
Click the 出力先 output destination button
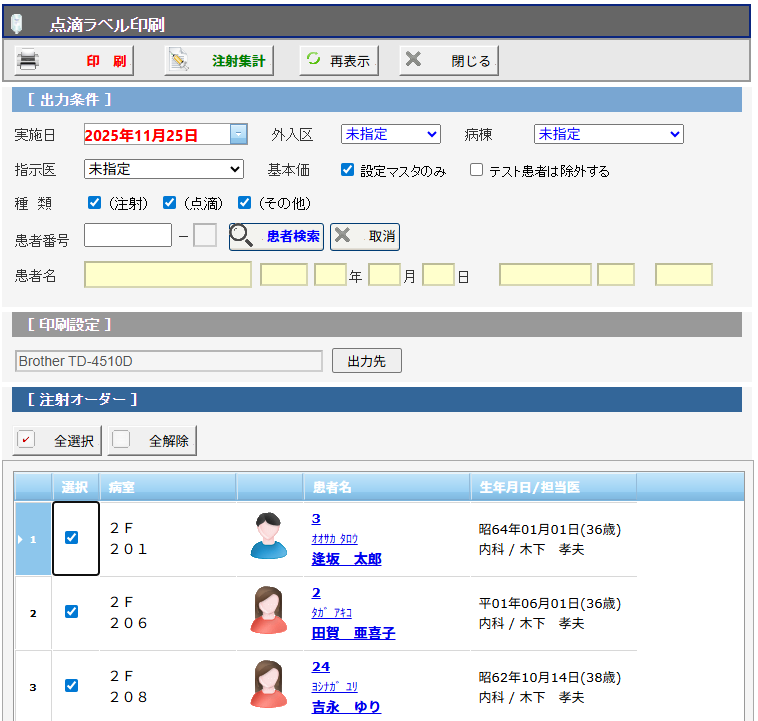(366, 361)
